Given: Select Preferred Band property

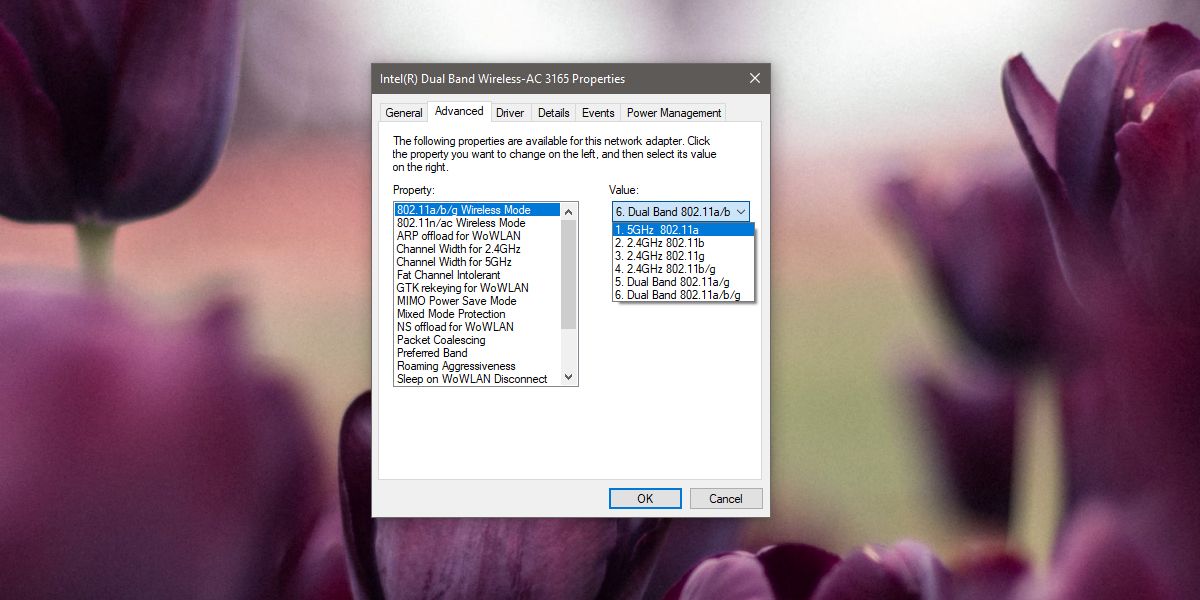Looking at the screenshot, I should [x=478, y=353].
